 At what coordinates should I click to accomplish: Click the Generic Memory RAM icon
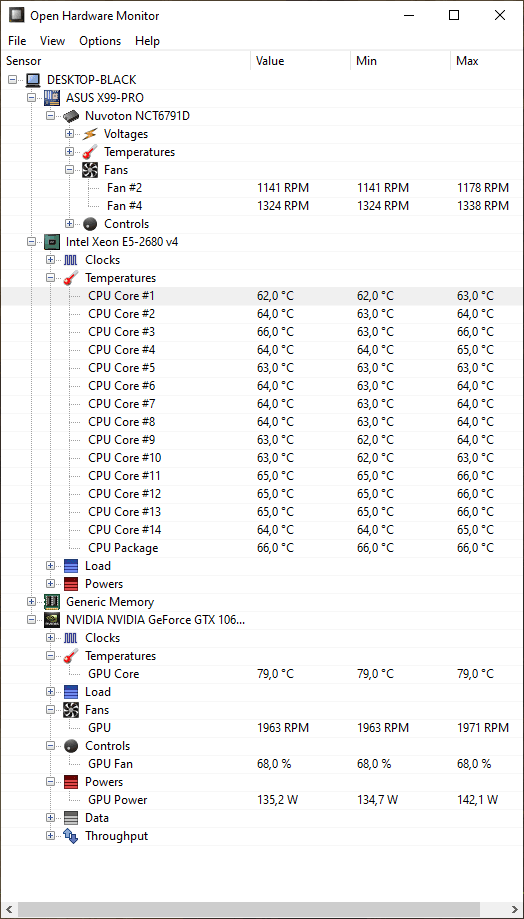point(52,602)
